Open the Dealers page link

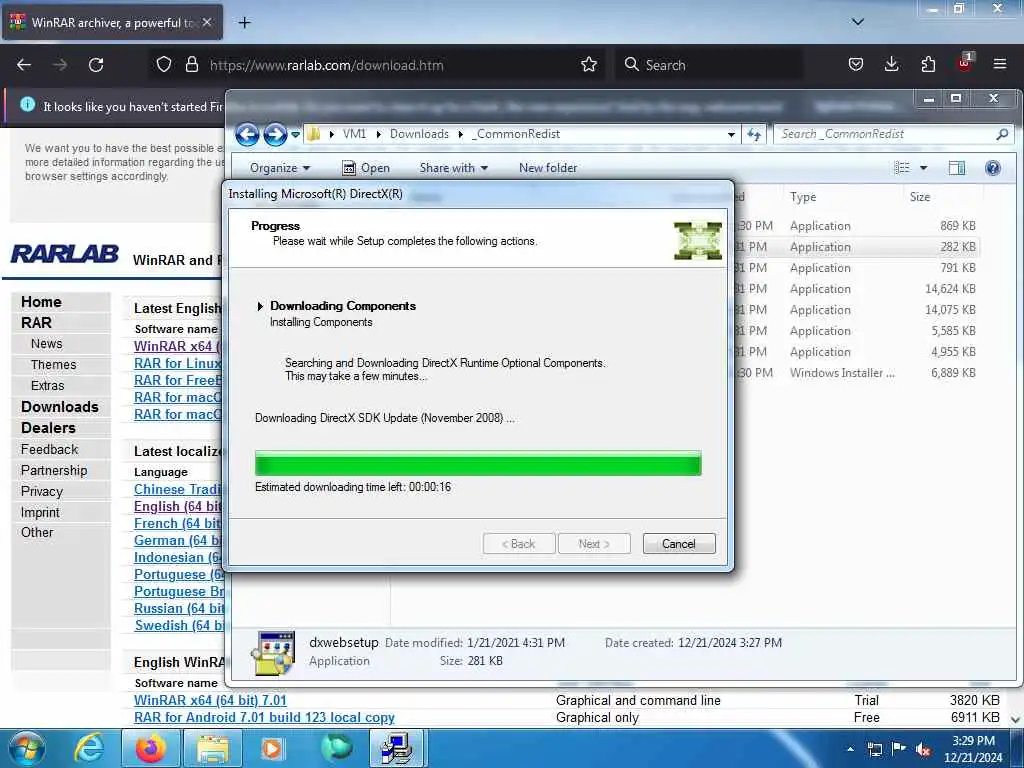48,428
